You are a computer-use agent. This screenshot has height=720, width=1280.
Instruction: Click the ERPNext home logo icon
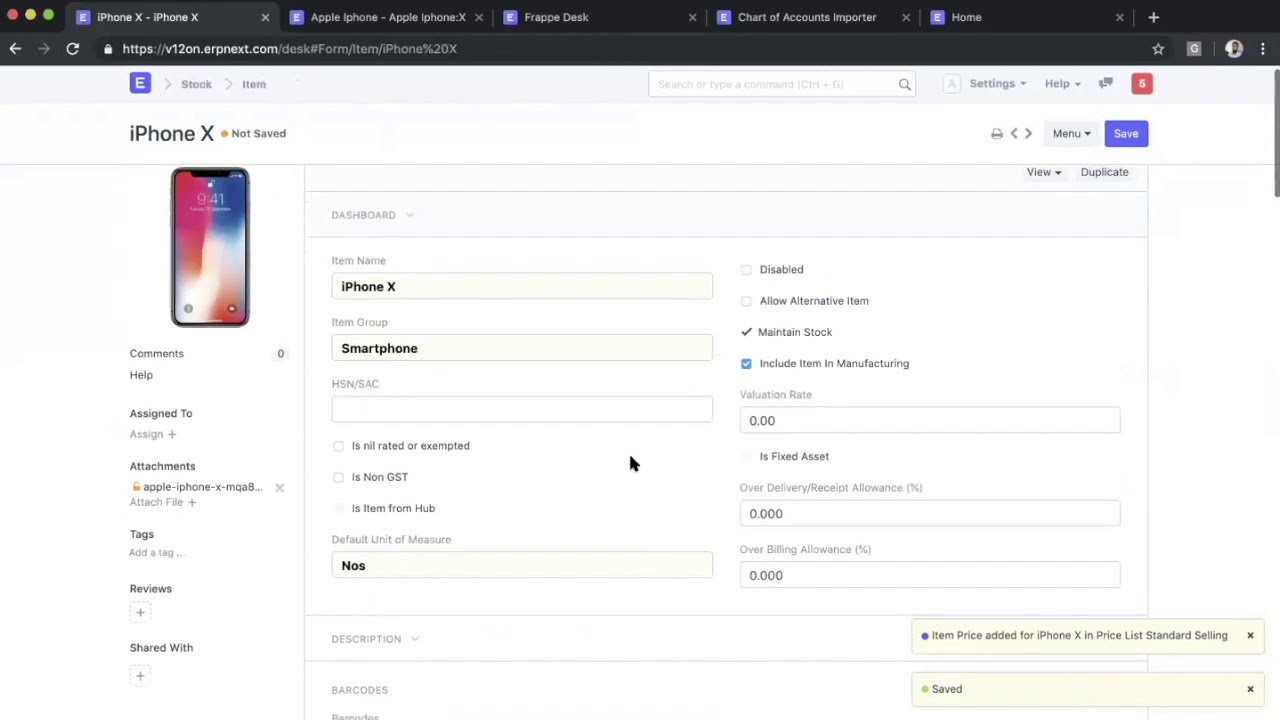click(140, 84)
